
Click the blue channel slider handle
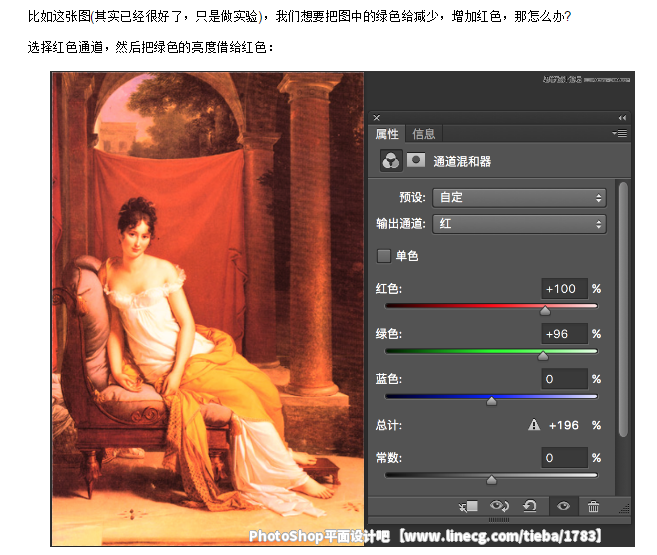pyautogui.click(x=491, y=401)
